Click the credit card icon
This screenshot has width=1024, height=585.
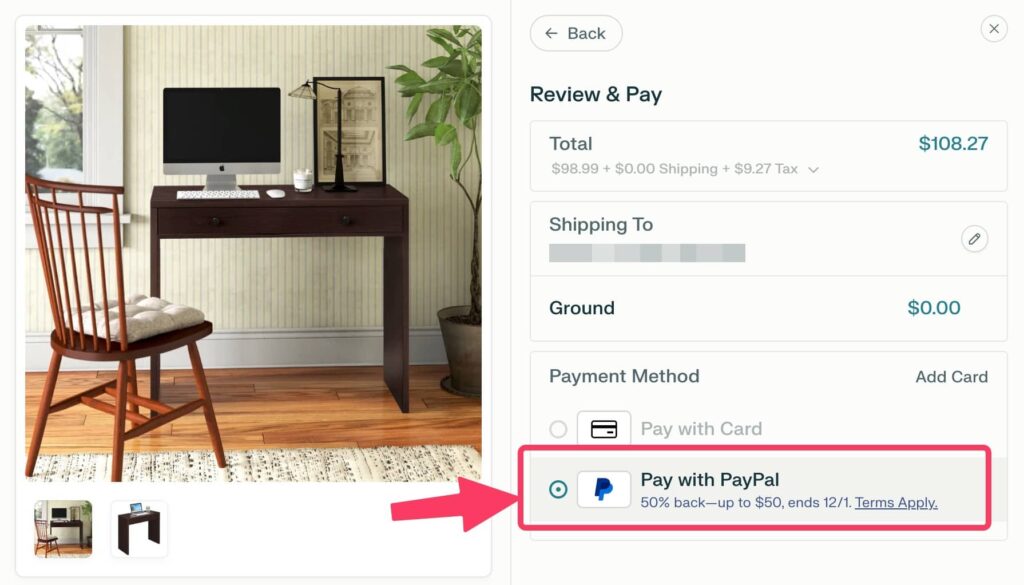click(x=603, y=429)
